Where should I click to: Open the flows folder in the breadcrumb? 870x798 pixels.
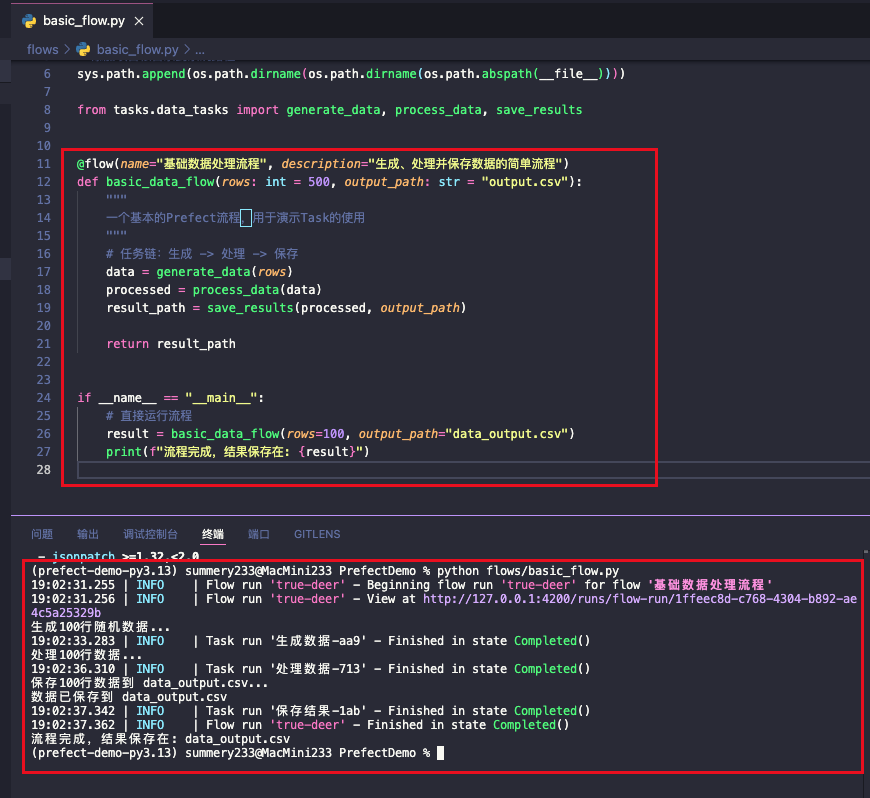42,49
